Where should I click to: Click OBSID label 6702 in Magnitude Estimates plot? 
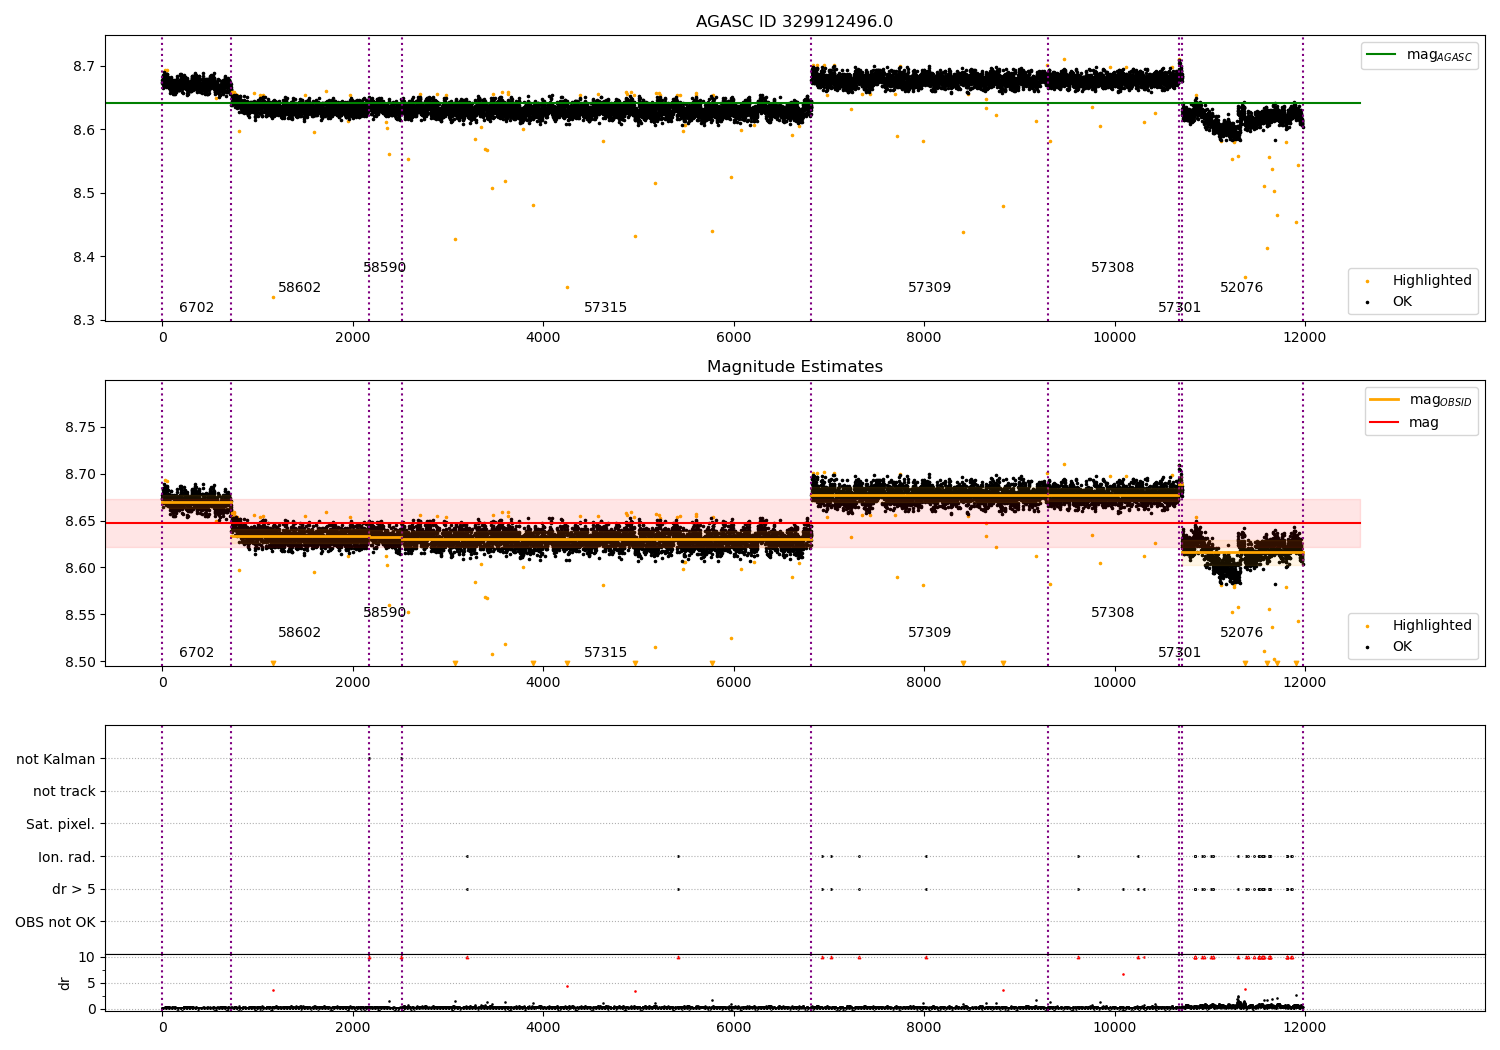tap(196, 653)
